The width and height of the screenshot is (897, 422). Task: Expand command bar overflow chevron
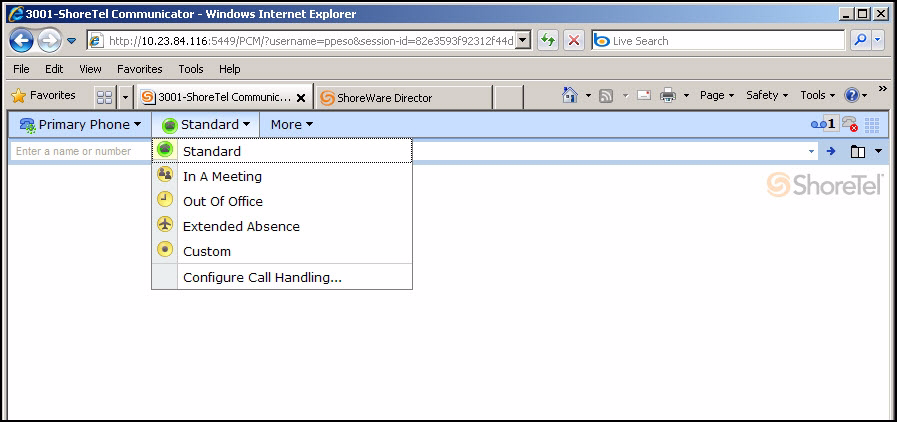883,89
